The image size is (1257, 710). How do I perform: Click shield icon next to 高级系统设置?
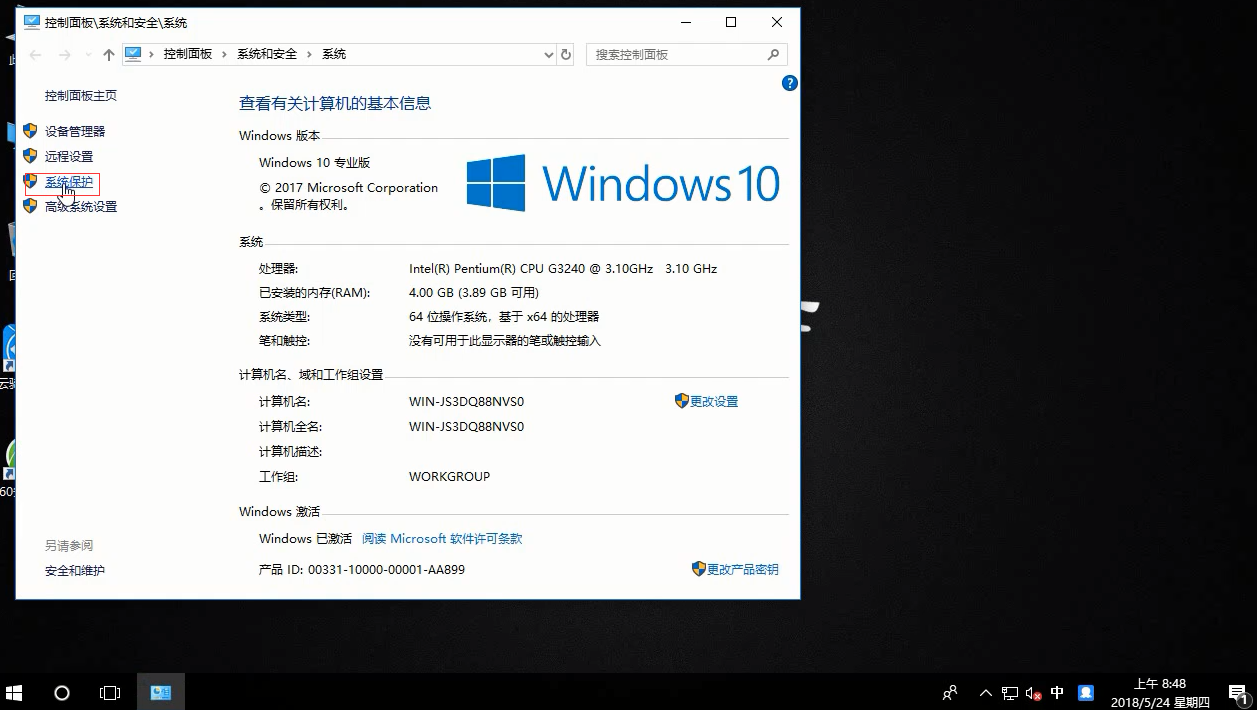click(30, 206)
